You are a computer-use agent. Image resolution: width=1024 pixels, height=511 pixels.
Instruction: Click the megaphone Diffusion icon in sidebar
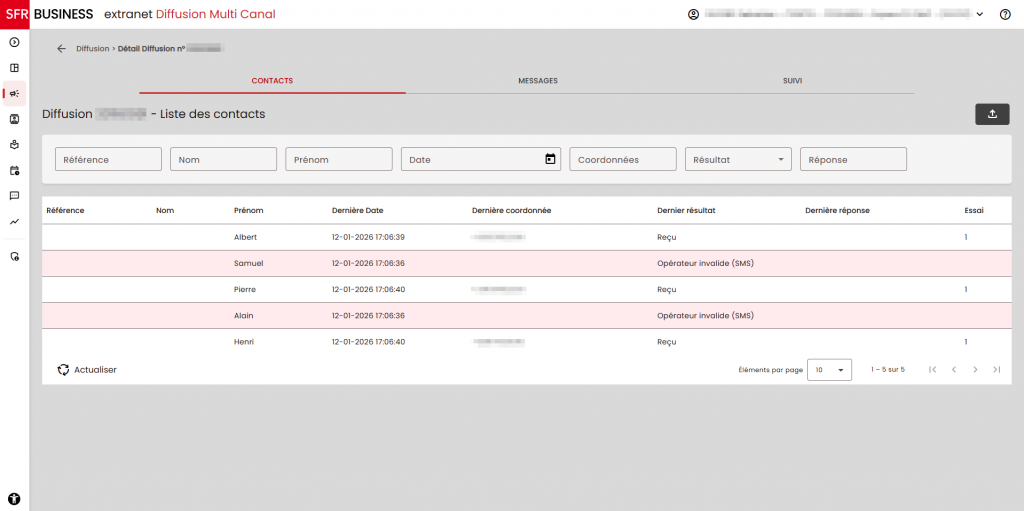tap(14, 93)
